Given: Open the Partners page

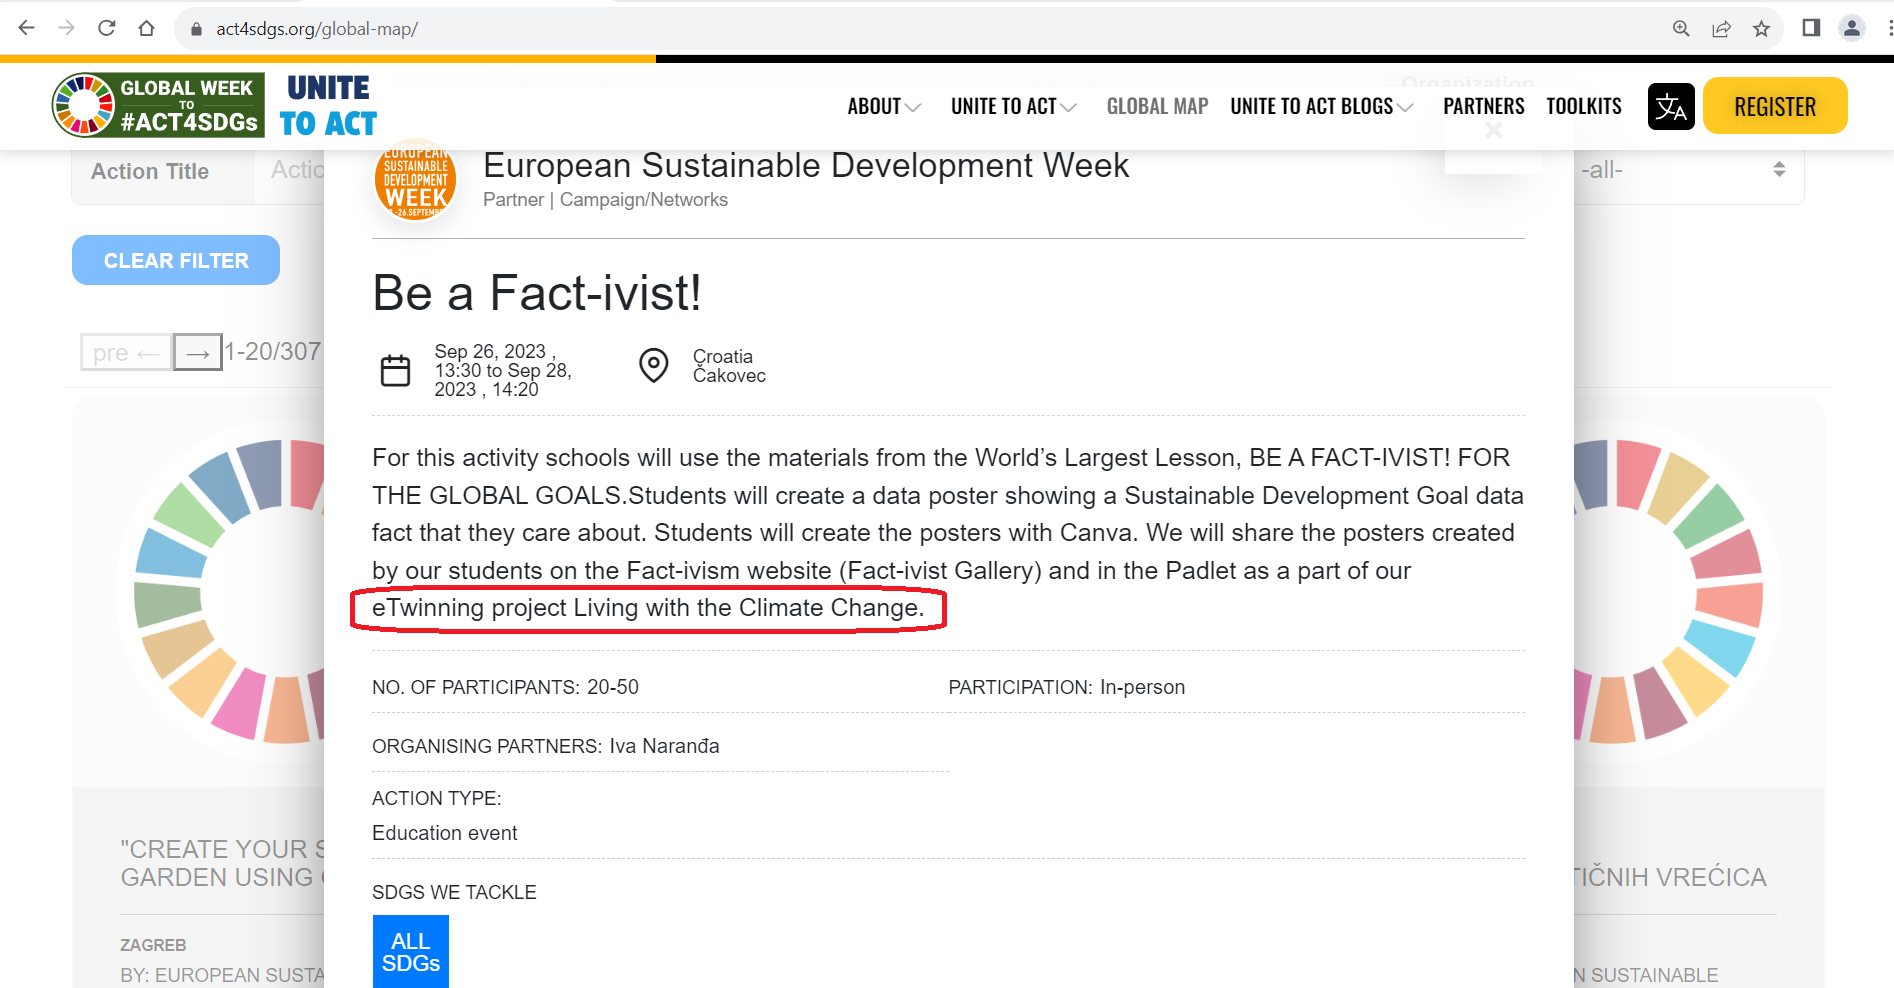Looking at the screenshot, I should coord(1483,106).
